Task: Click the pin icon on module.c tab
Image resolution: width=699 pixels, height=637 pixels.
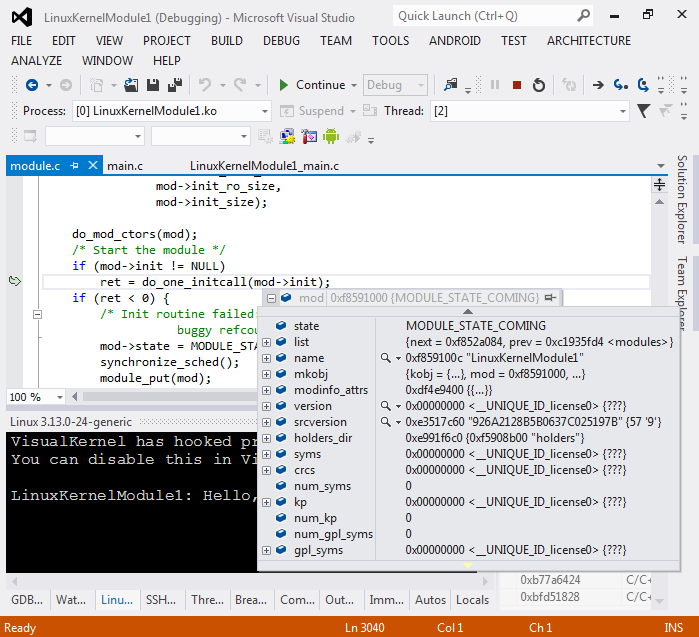Action: click(x=74, y=166)
